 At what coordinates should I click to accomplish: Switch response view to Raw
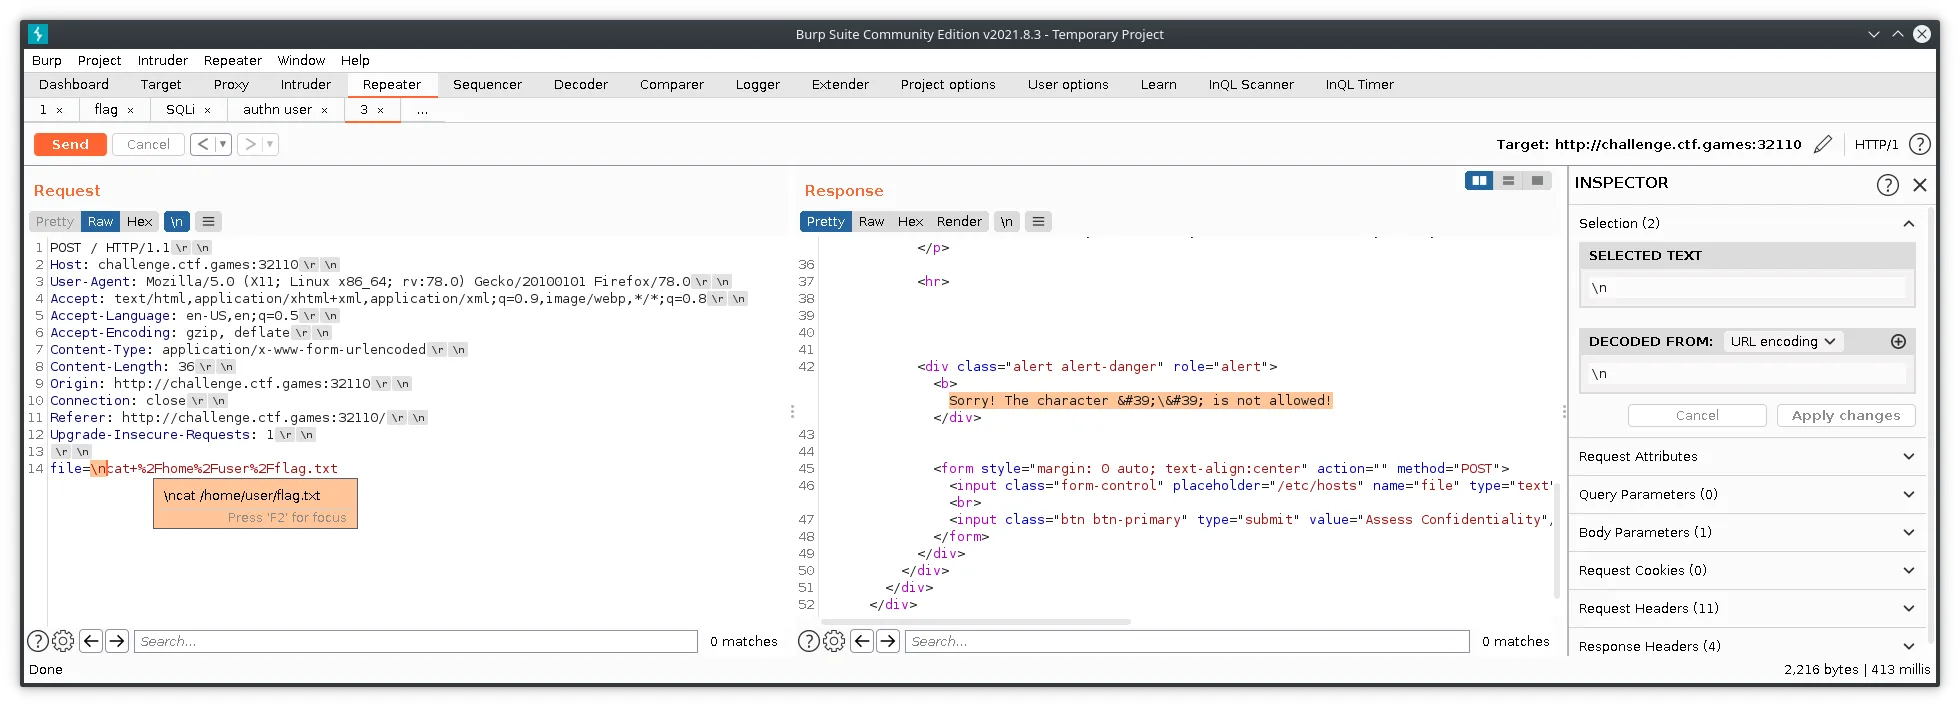[x=871, y=221]
